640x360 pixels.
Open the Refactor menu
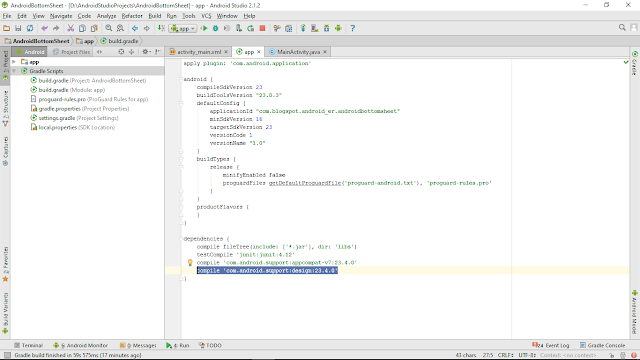click(132, 16)
